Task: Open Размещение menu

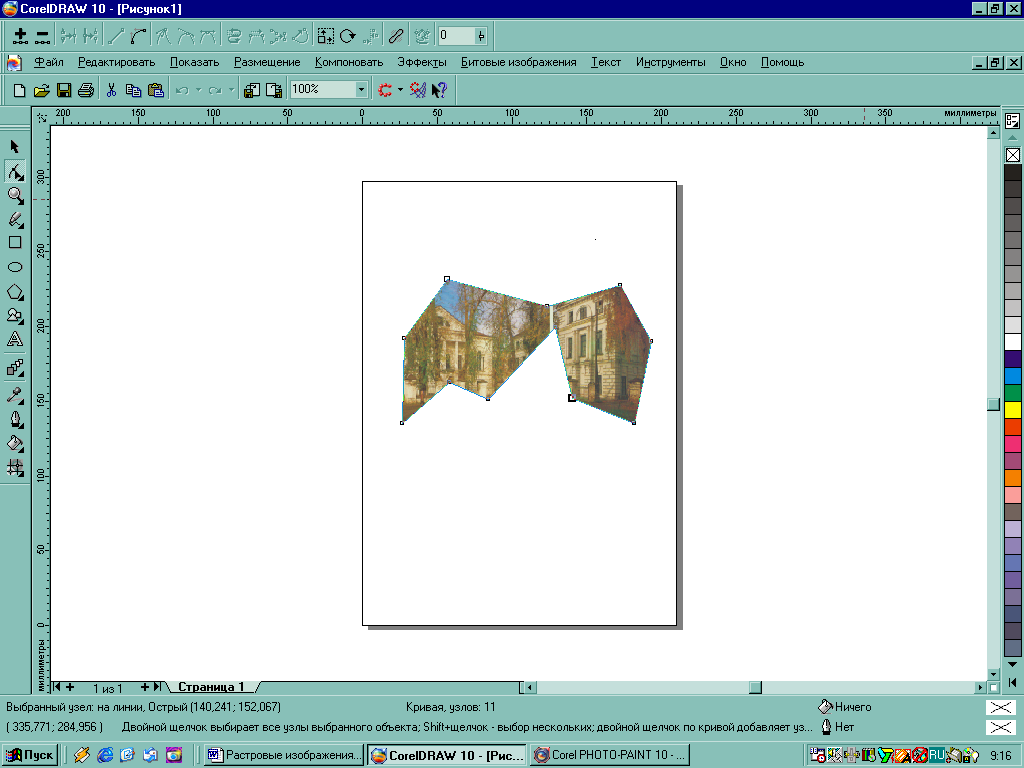Action: click(267, 62)
